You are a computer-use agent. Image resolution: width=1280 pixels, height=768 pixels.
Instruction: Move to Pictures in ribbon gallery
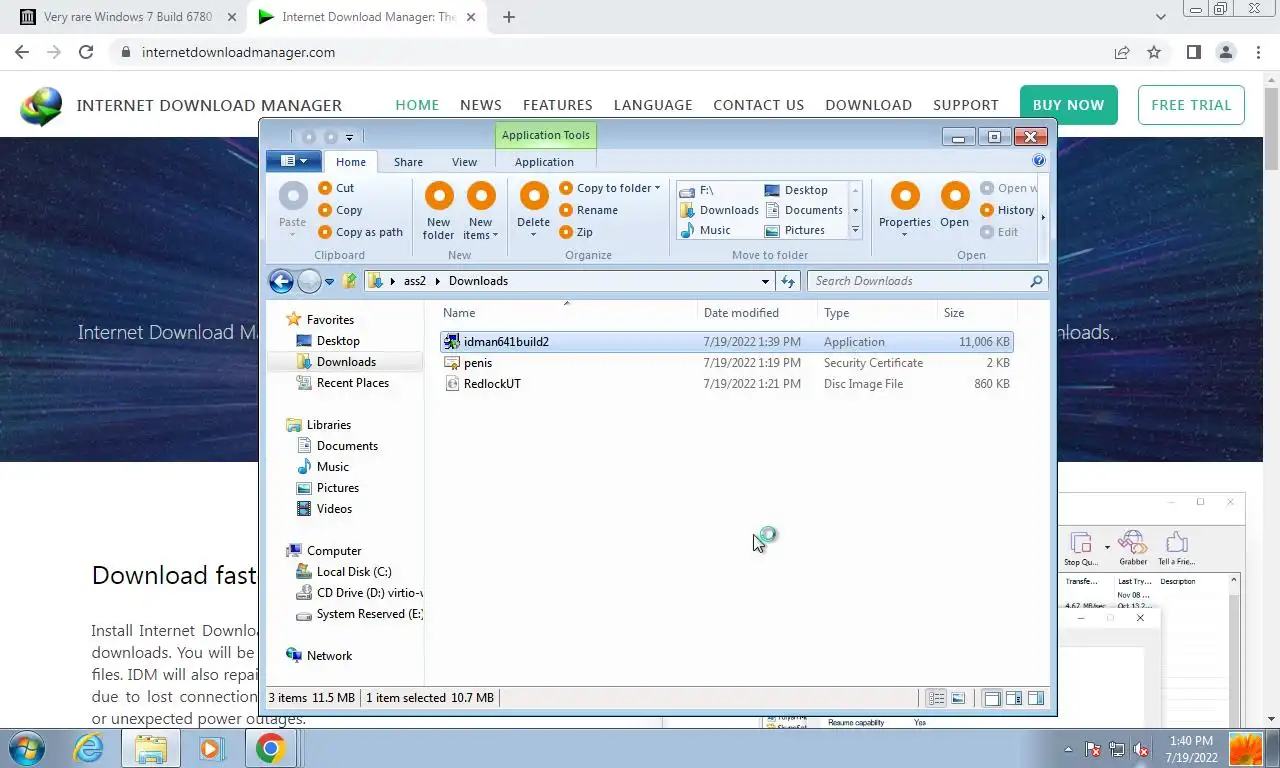(795, 230)
